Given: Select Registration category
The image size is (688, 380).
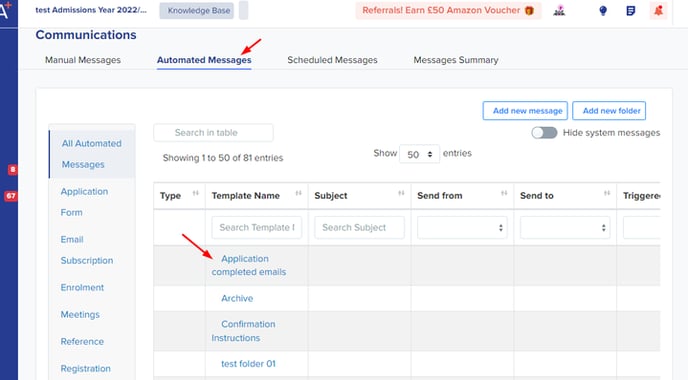Looking at the screenshot, I should (86, 369).
